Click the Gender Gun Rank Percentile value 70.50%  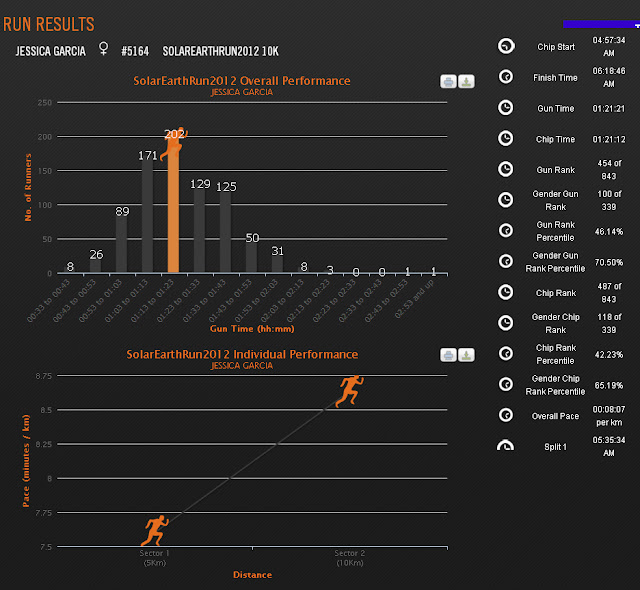point(609,262)
